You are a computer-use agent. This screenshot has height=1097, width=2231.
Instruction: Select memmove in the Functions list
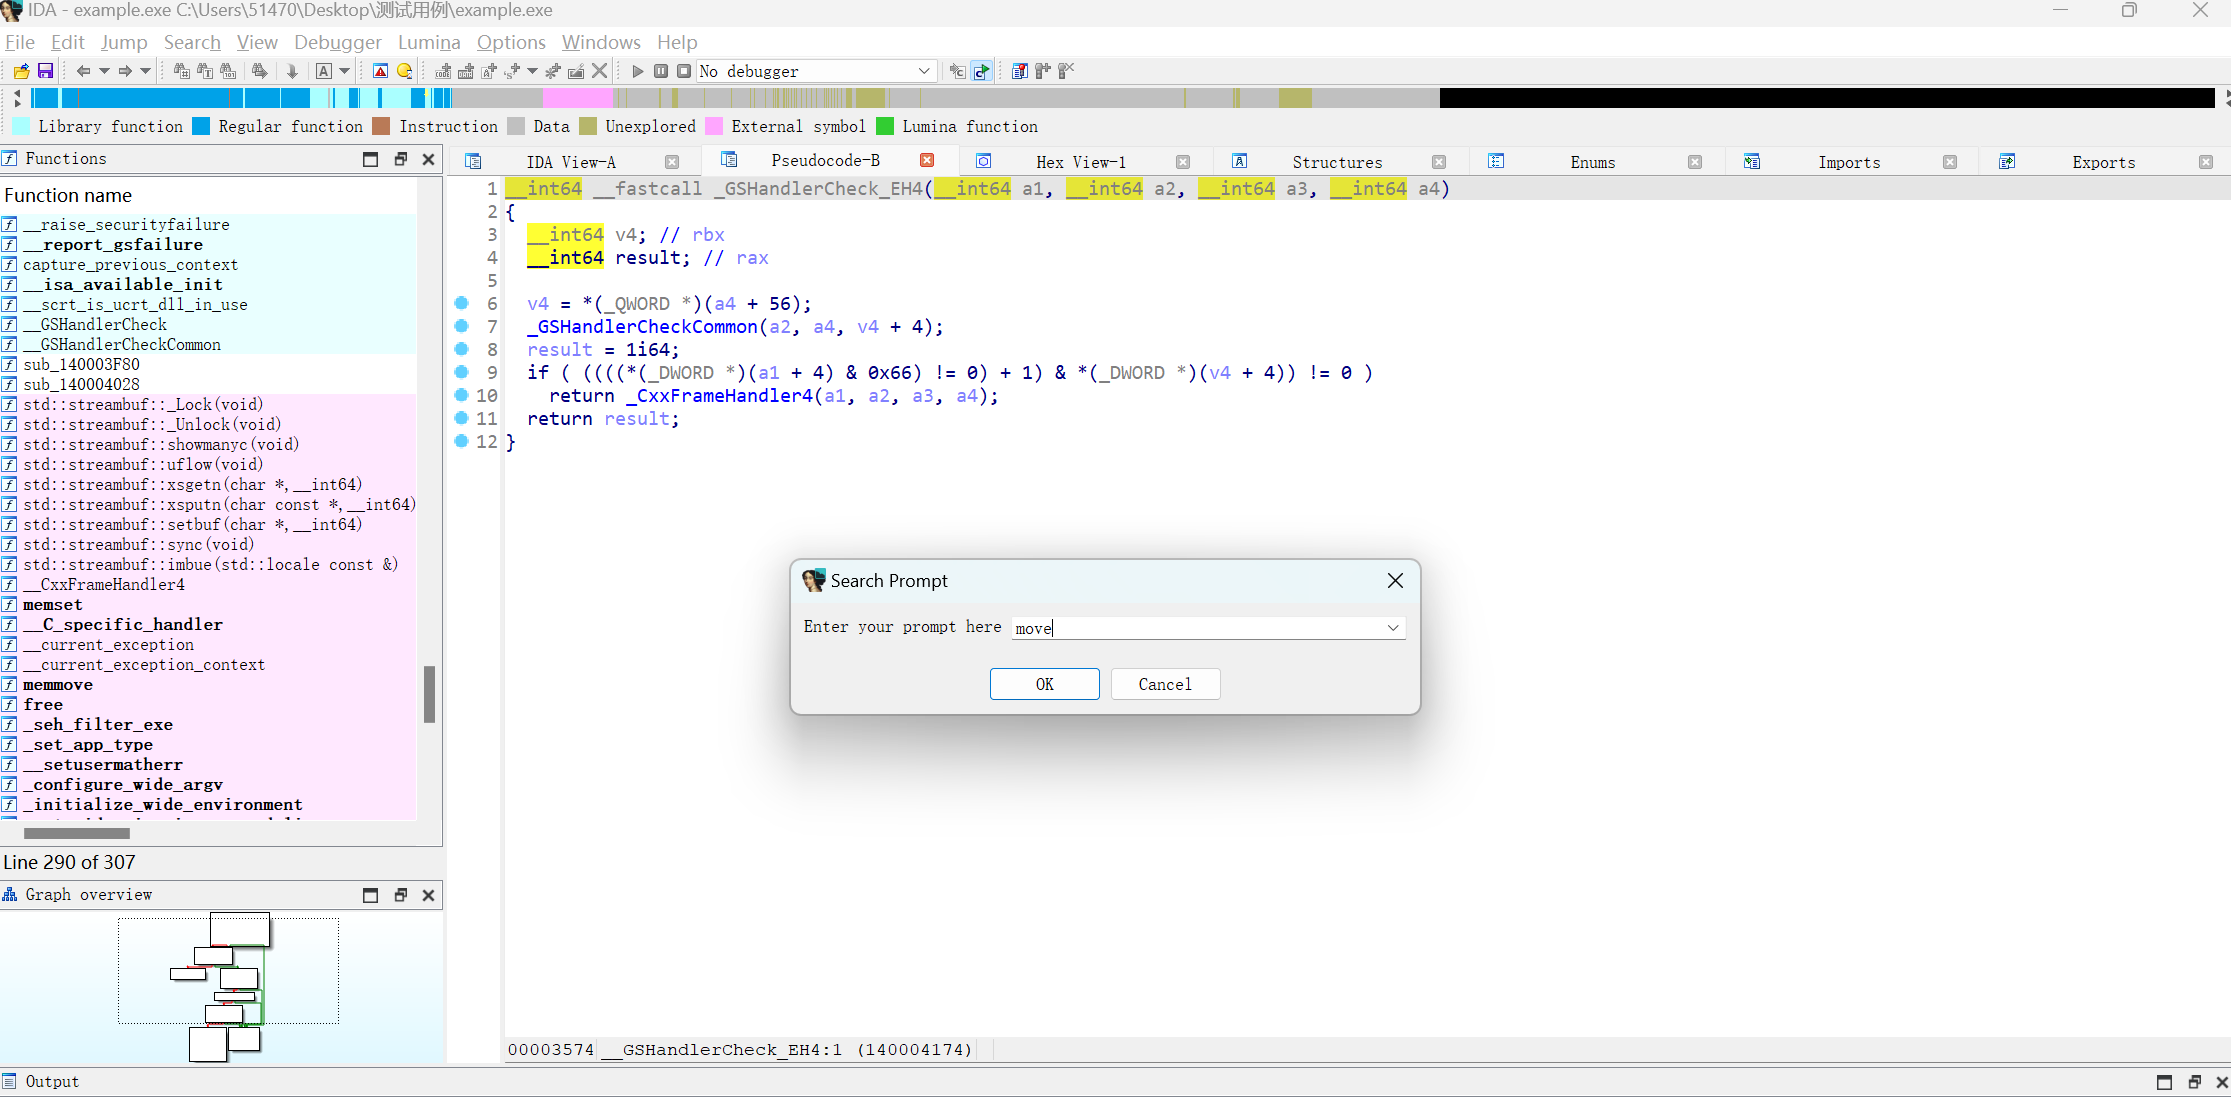coord(58,685)
